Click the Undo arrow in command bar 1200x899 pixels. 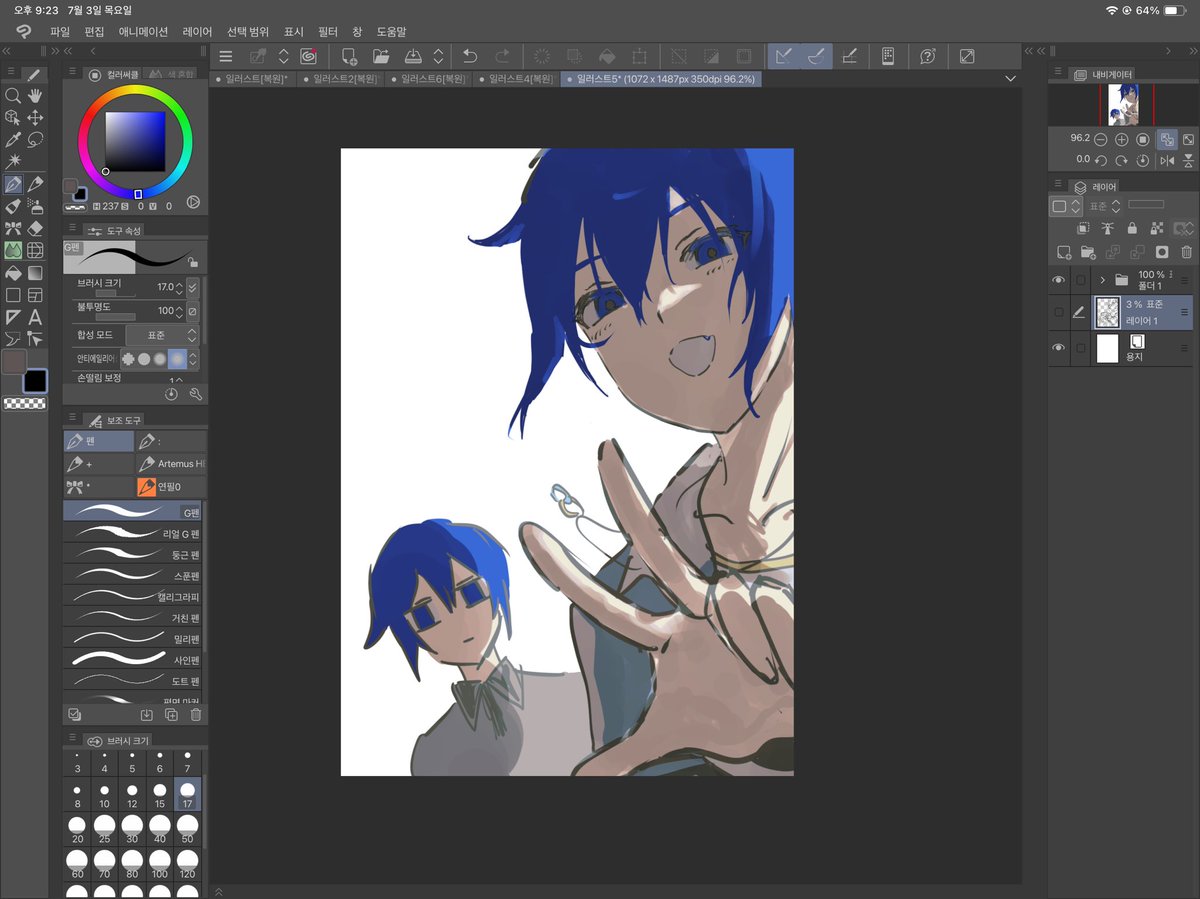(x=470, y=57)
